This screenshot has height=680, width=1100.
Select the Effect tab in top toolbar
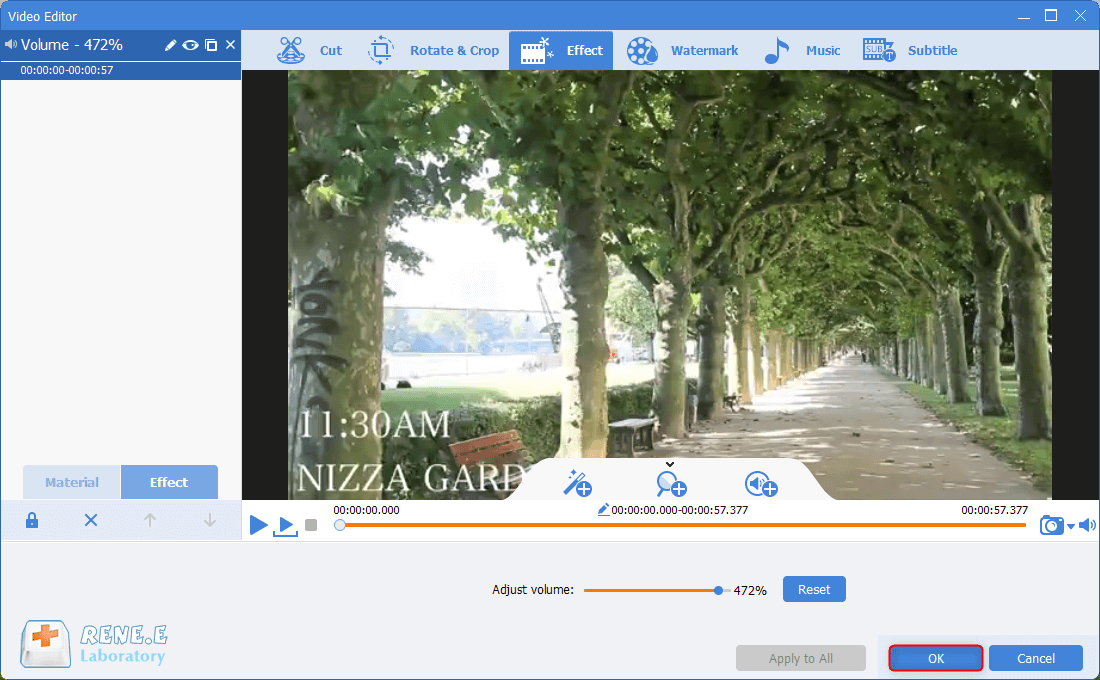point(561,51)
